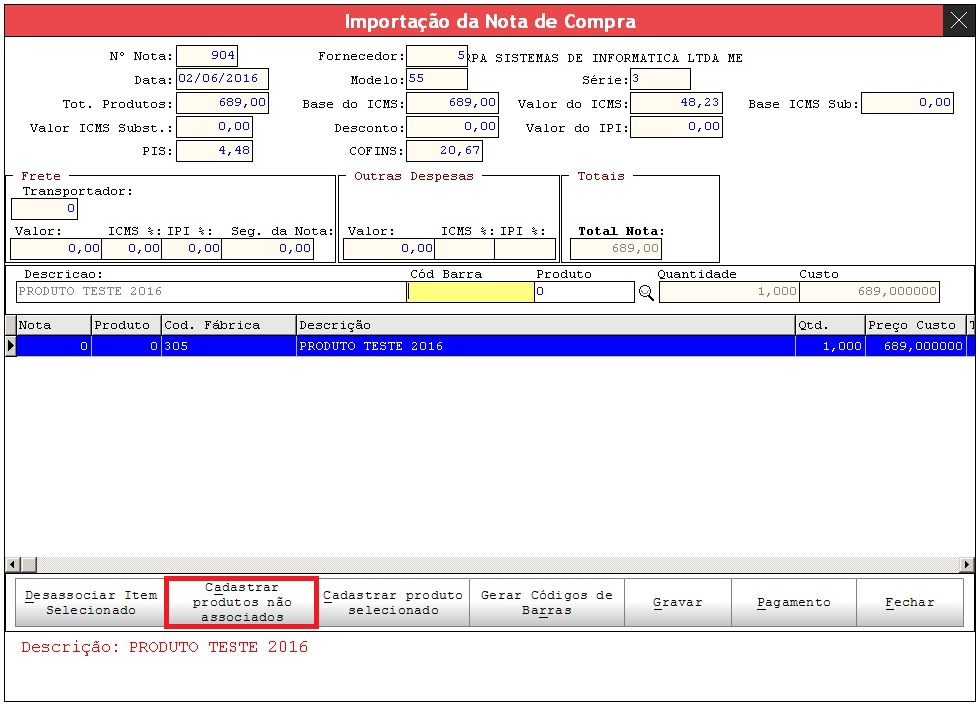
Task: Select the PRODUTO TESTE 2016 description cell in grid
Action: [x=546, y=346]
